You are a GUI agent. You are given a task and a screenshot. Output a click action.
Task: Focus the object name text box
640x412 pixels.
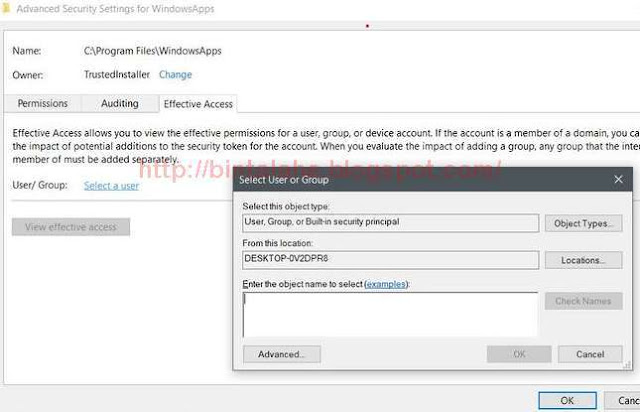390,314
